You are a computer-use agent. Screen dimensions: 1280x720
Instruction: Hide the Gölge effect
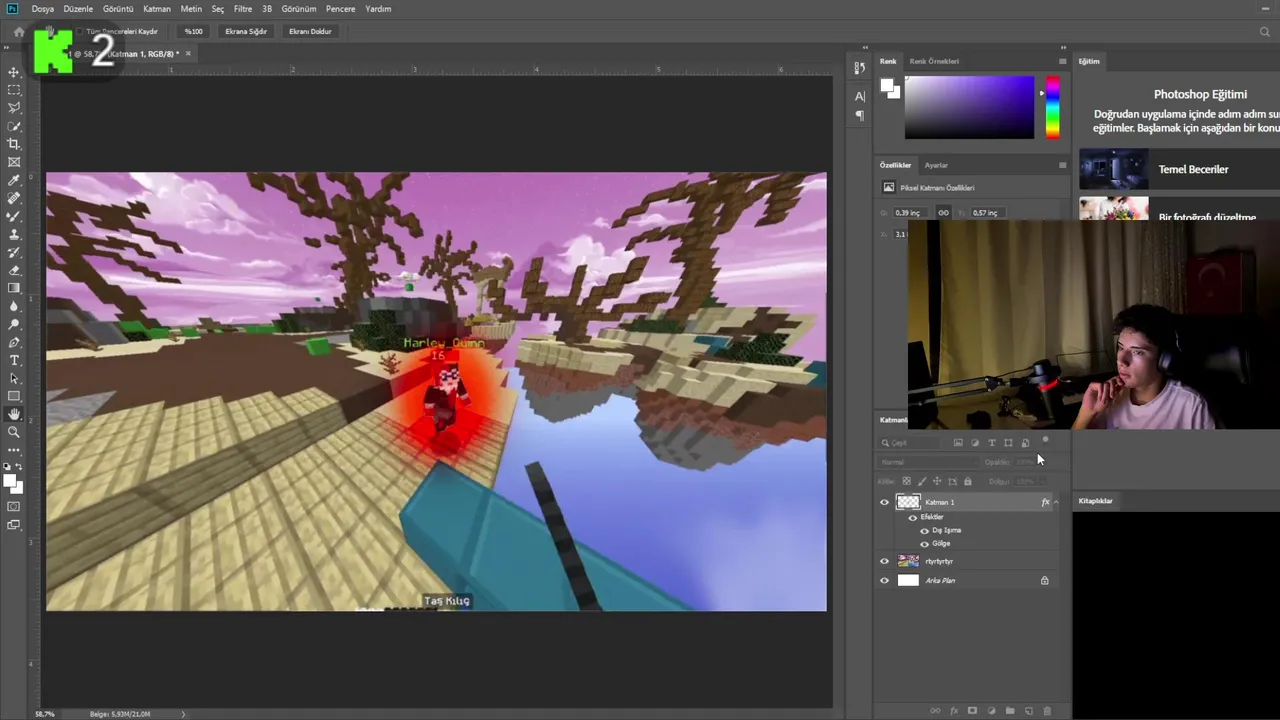tap(924, 544)
